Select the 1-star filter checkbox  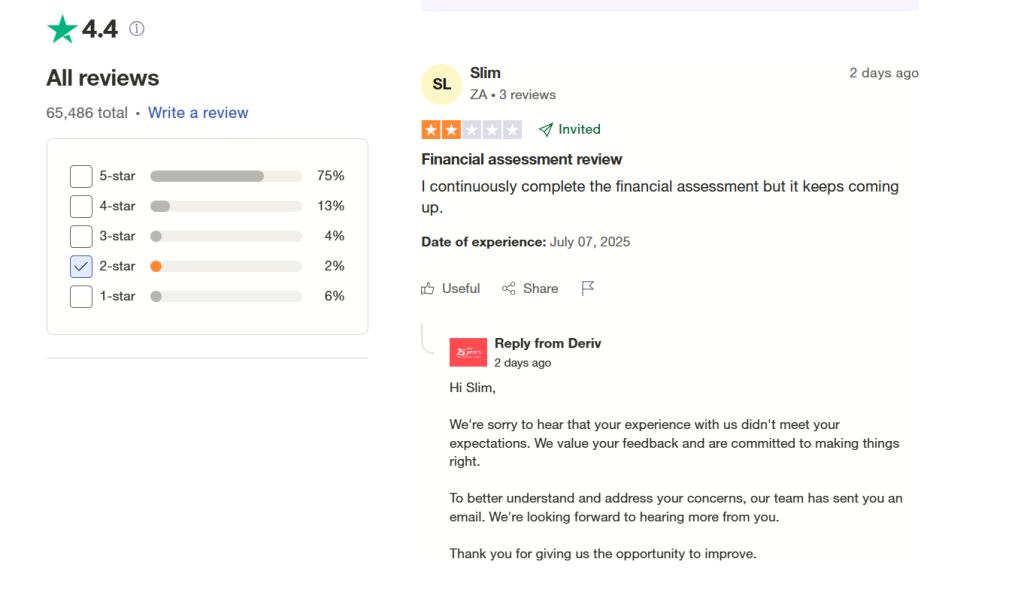81,296
